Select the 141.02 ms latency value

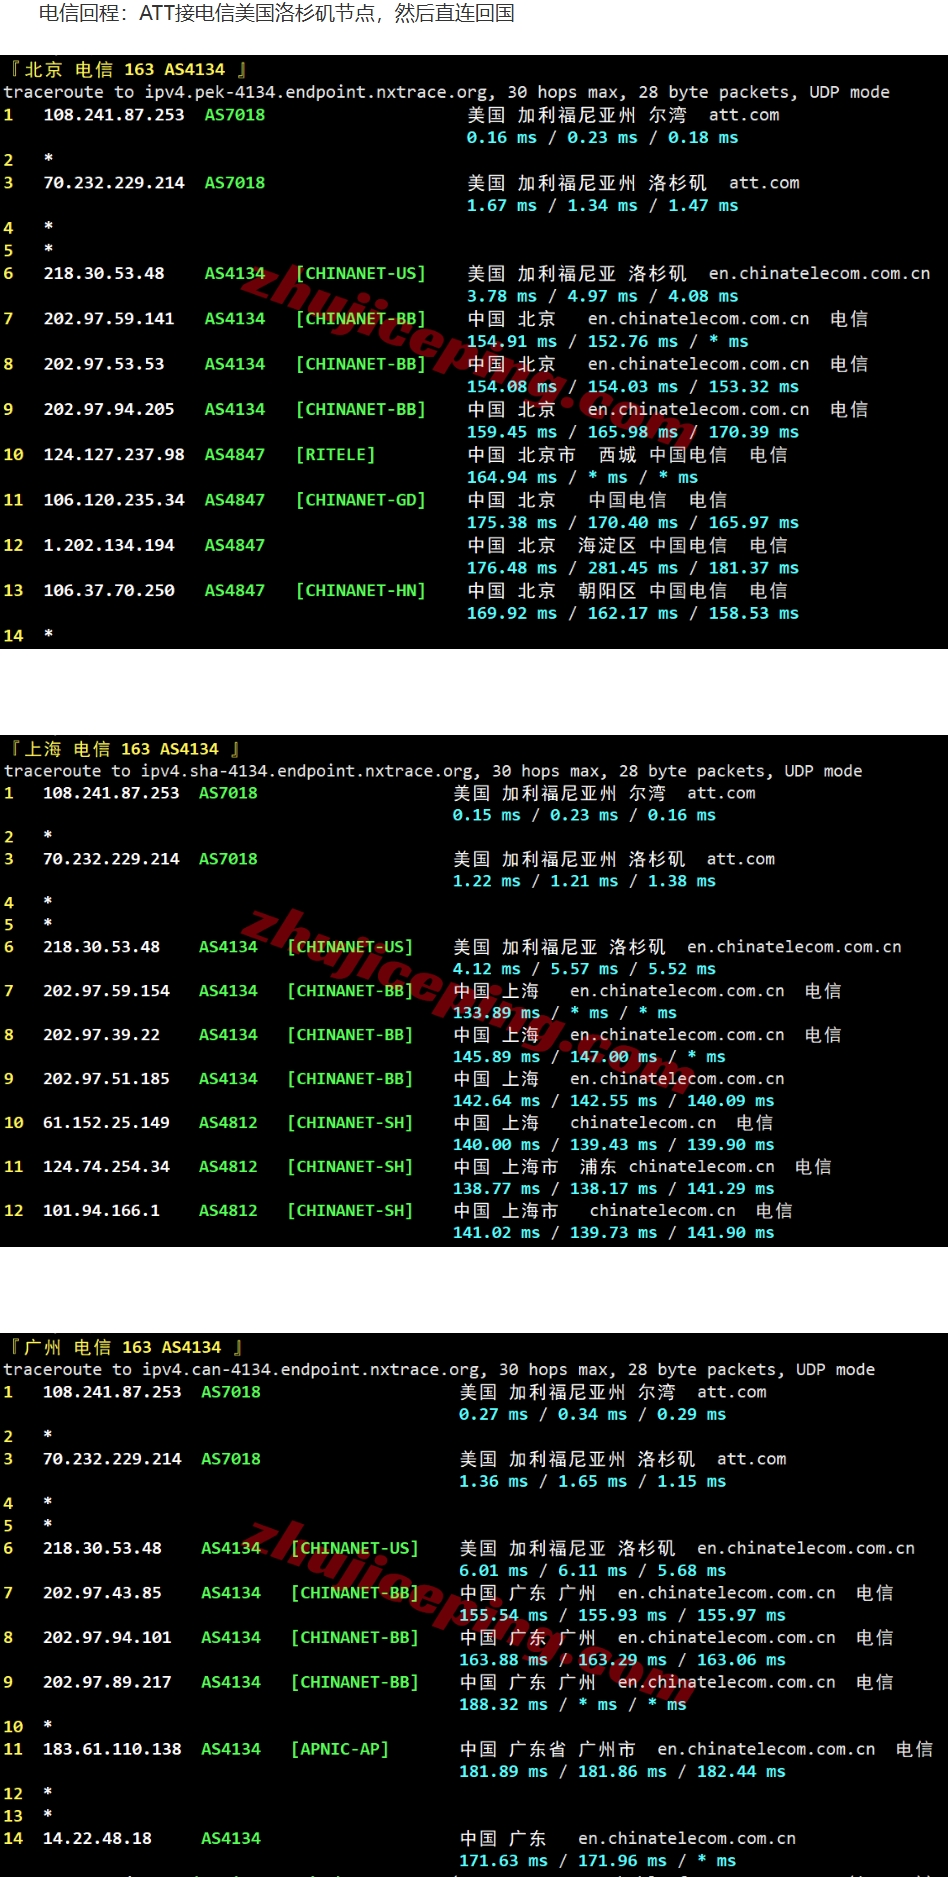pos(496,1233)
